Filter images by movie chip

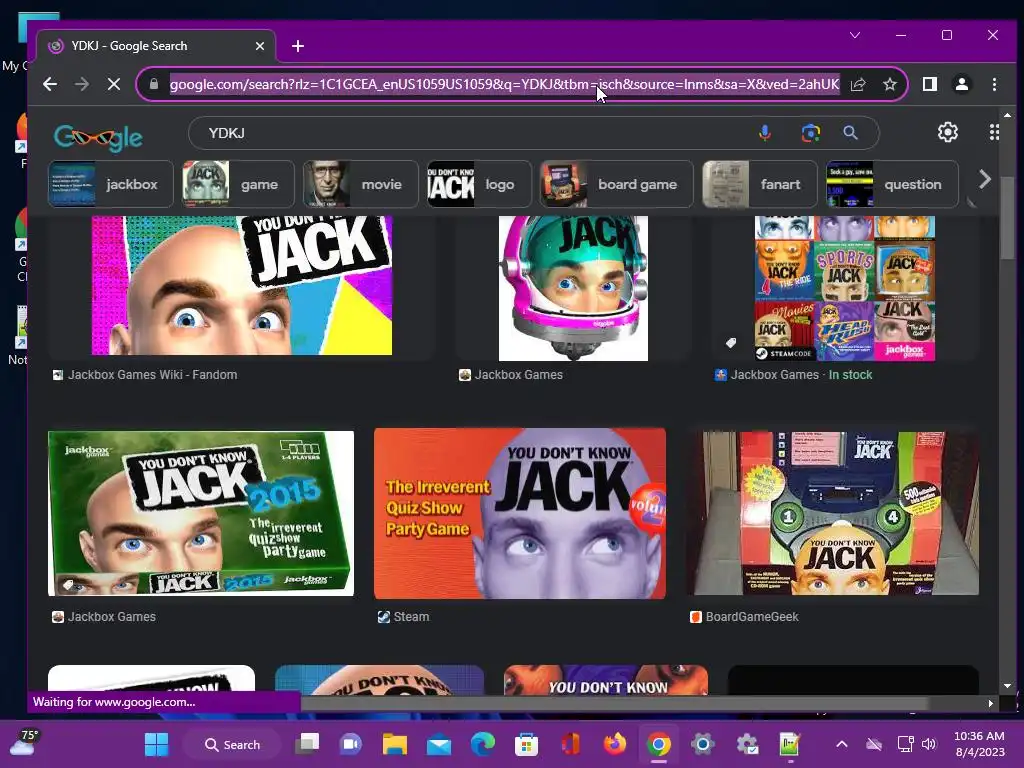click(x=360, y=184)
